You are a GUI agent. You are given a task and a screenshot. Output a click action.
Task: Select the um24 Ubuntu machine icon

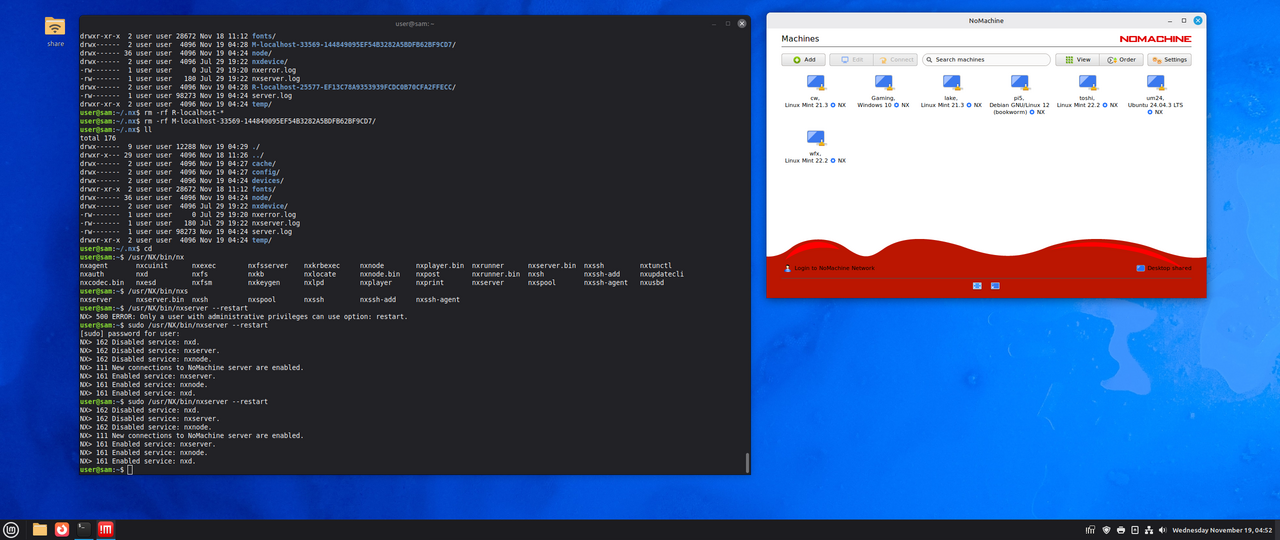[1155, 83]
